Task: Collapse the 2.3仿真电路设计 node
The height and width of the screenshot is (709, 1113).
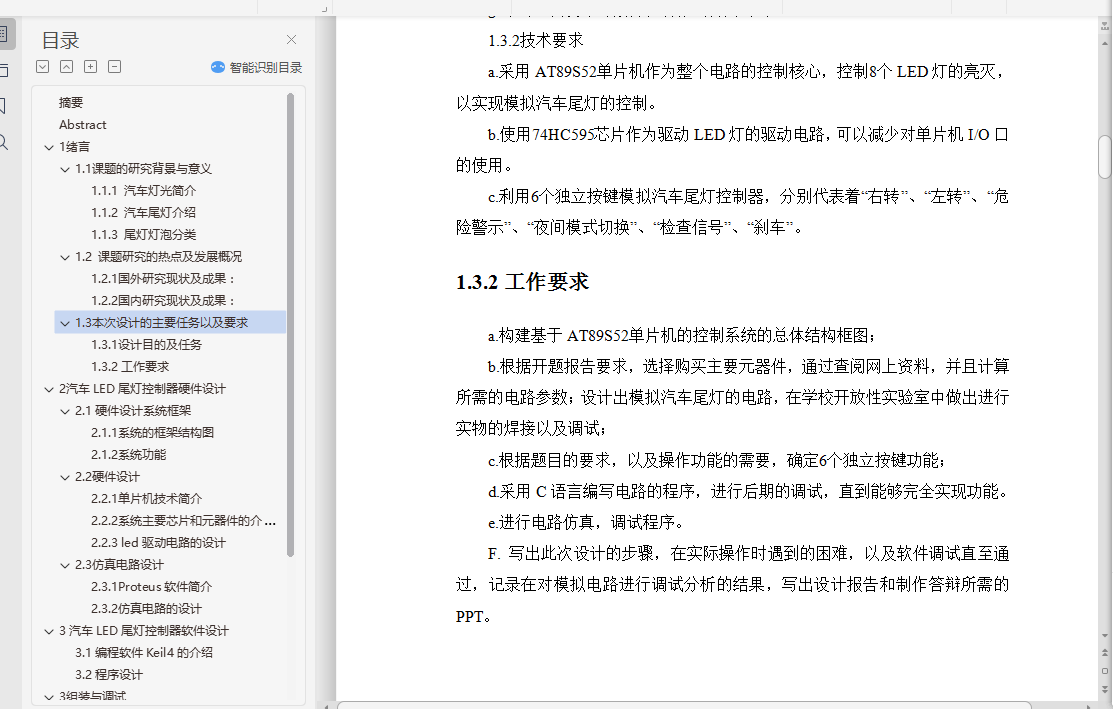Action: click(x=65, y=565)
